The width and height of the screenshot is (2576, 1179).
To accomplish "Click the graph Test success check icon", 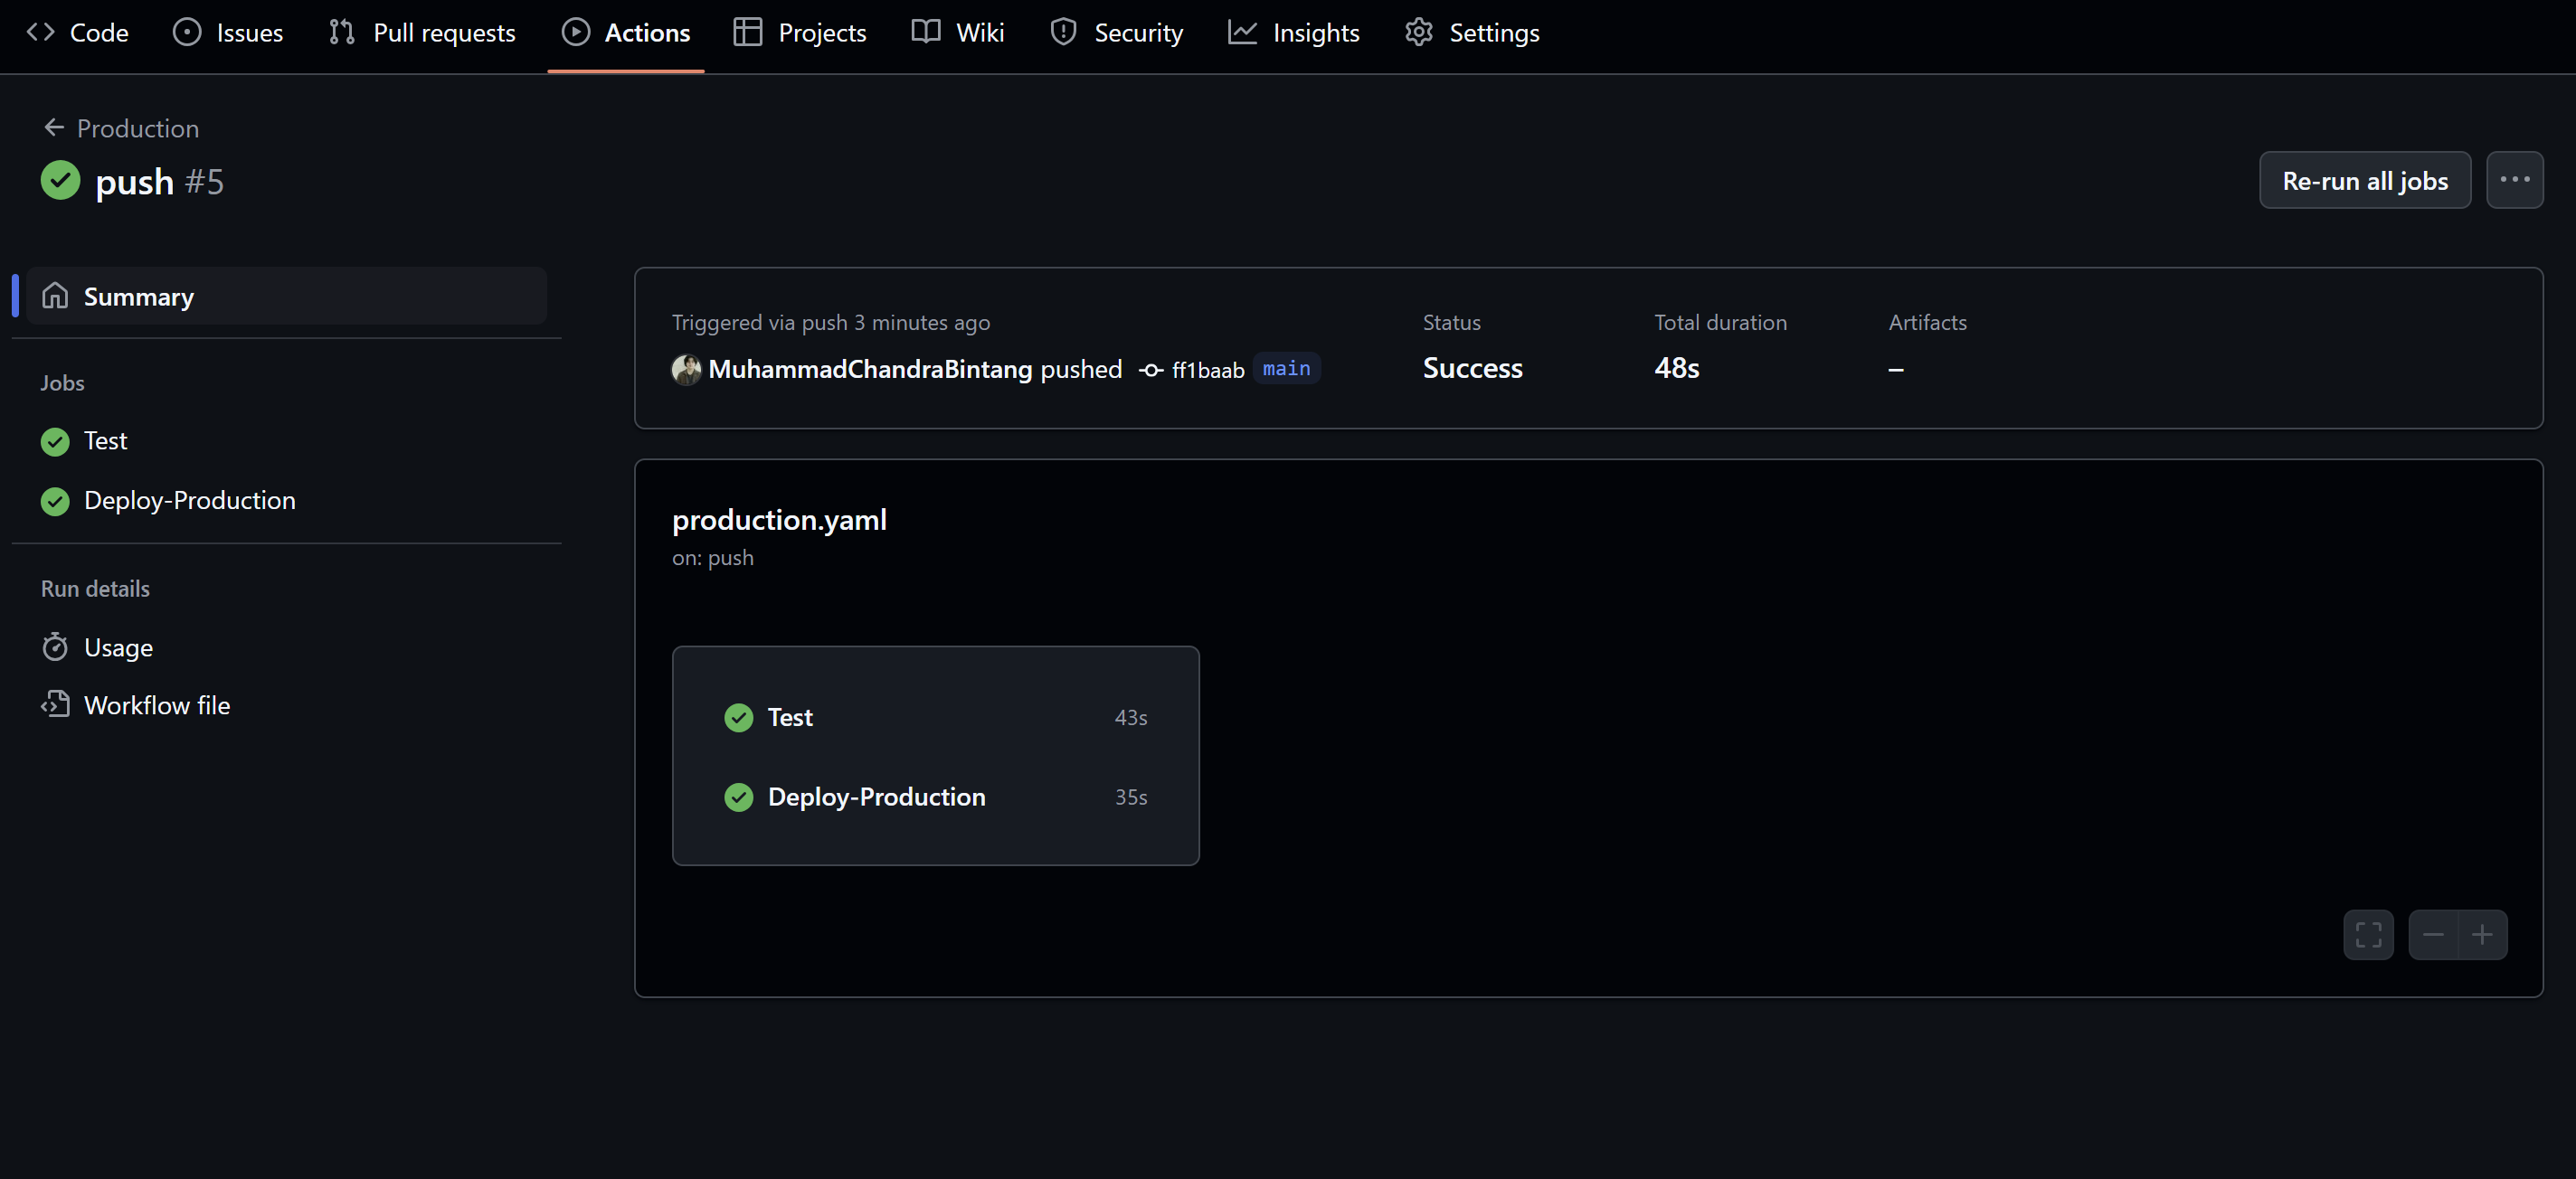I will [739, 717].
